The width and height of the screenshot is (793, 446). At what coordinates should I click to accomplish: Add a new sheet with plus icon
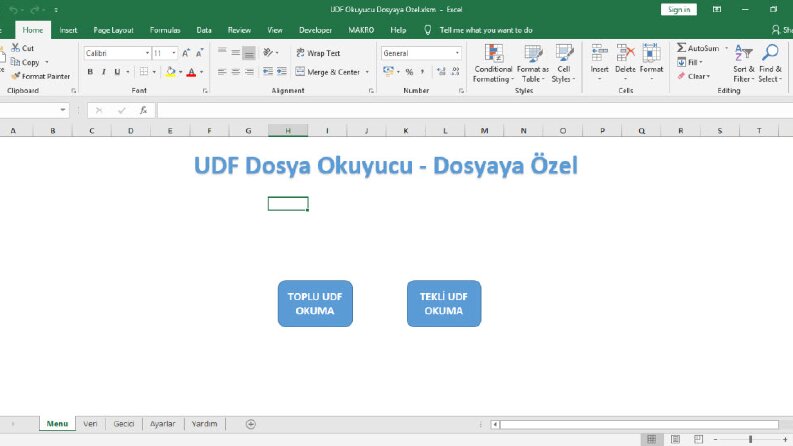tap(251, 424)
